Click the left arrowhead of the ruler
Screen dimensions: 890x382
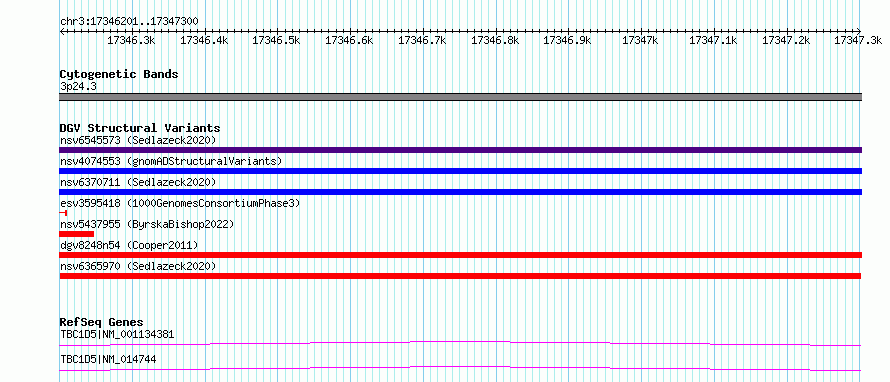click(62, 31)
